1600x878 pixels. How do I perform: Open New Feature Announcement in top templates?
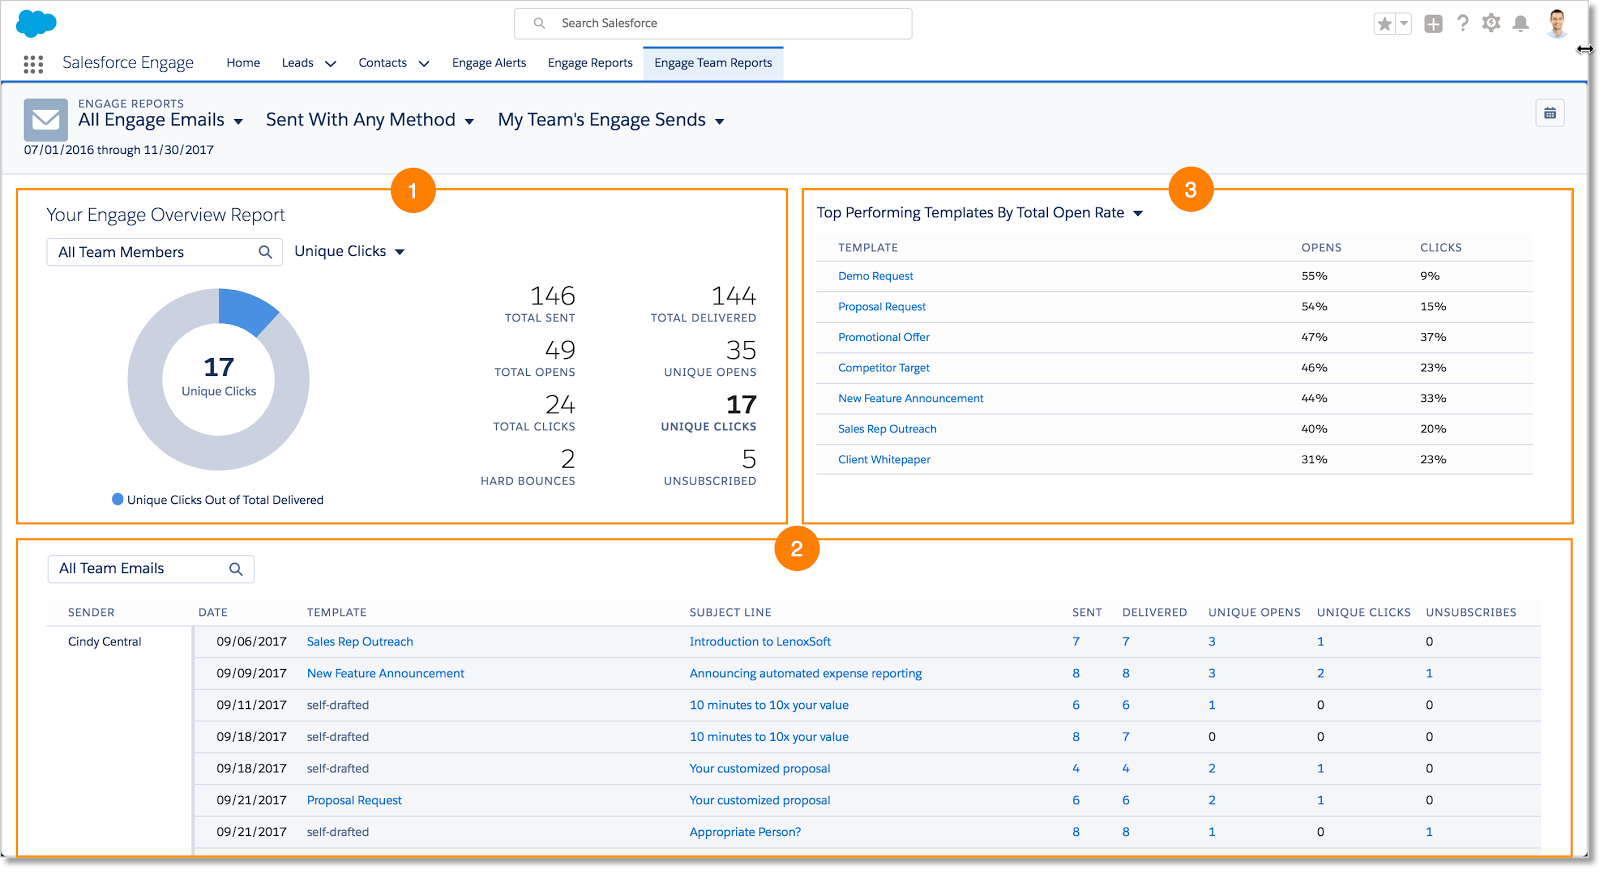click(x=911, y=398)
